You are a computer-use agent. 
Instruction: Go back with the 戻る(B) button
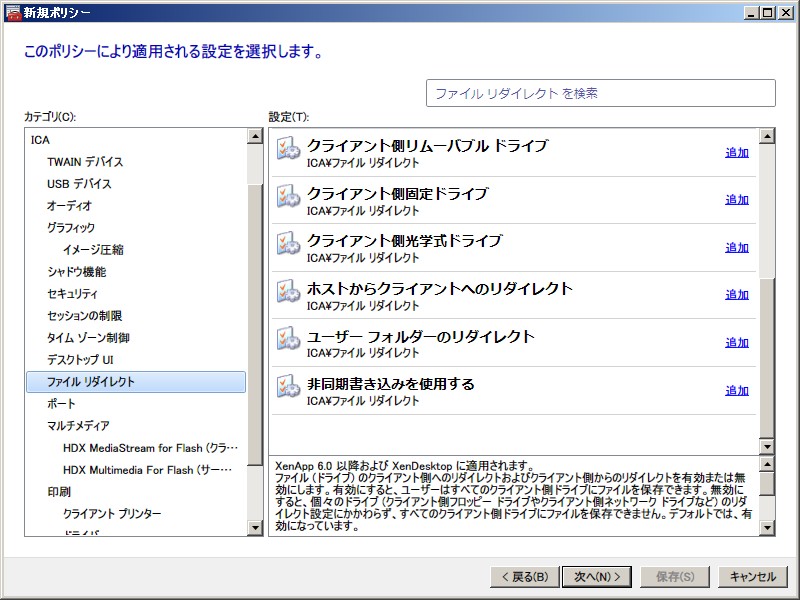tap(522, 577)
